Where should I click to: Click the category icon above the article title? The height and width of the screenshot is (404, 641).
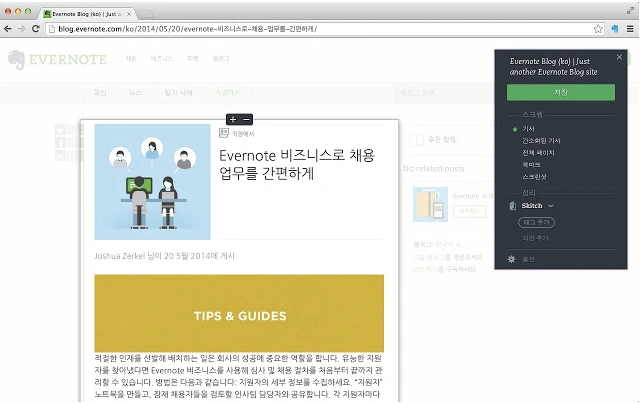(x=224, y=133)
